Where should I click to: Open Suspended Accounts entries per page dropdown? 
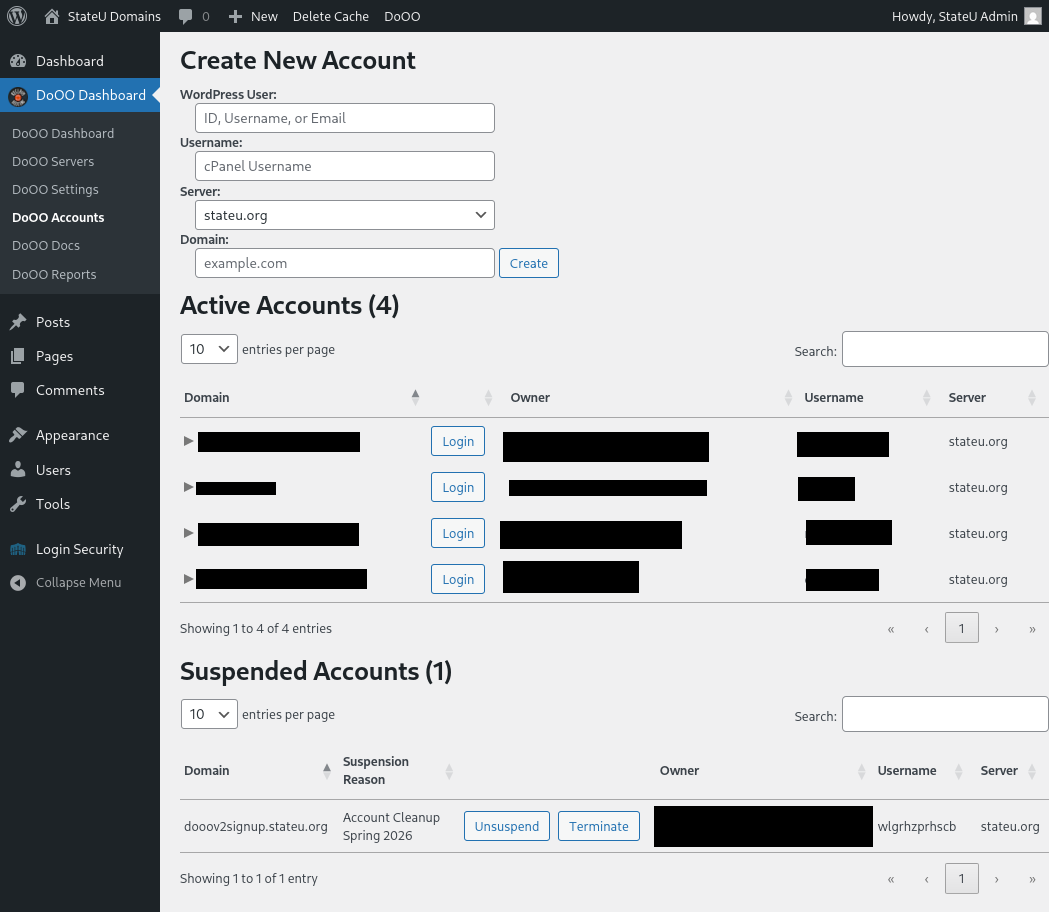click(x=209, y=714)
